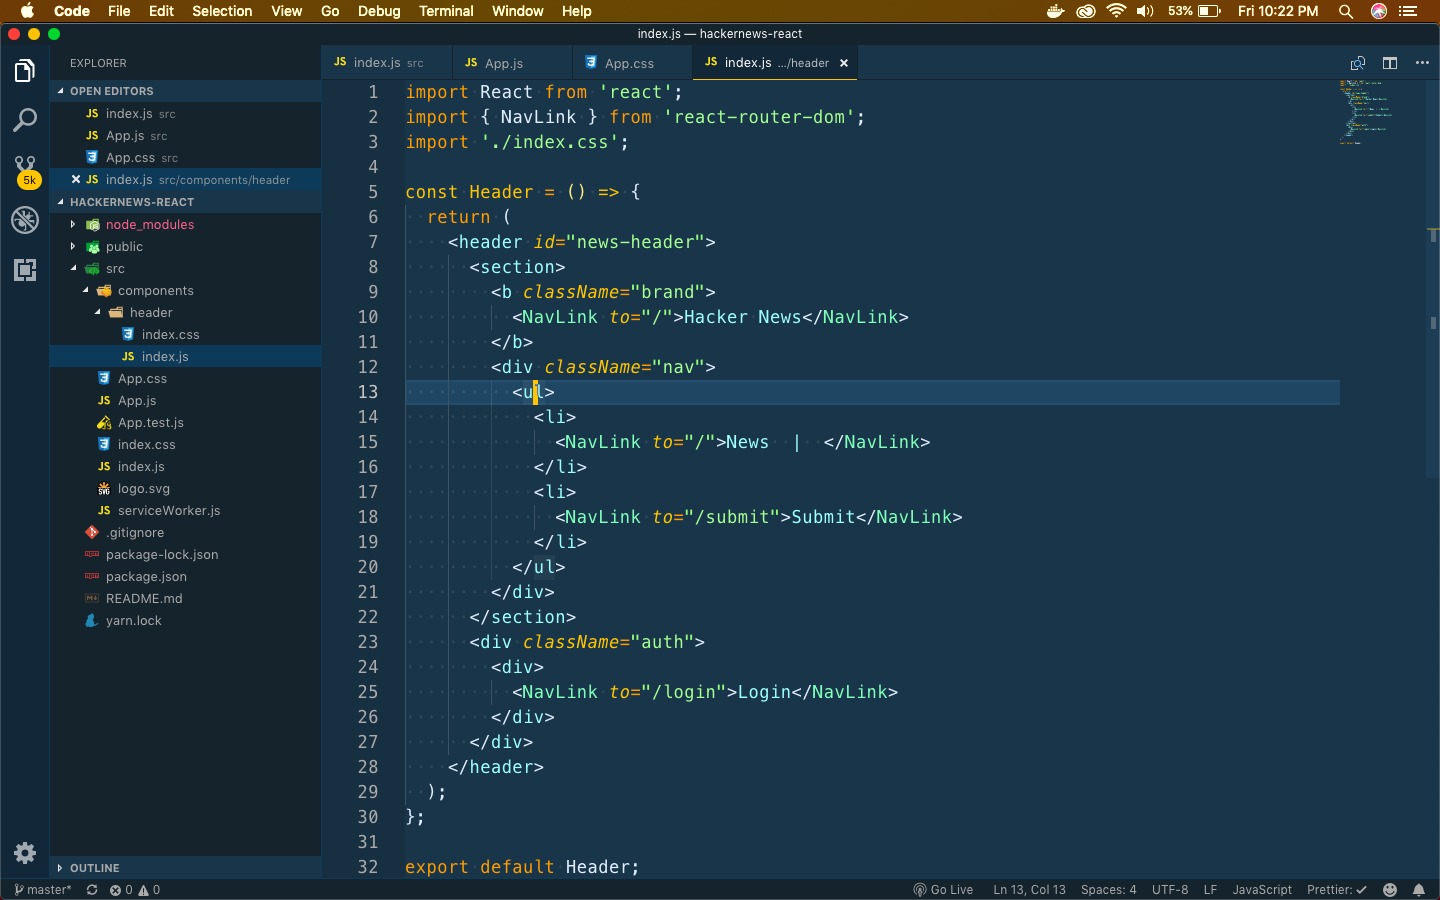Change encoding via UTF-8 indicator
The image size is (1440, 900).
[1170, 890]
